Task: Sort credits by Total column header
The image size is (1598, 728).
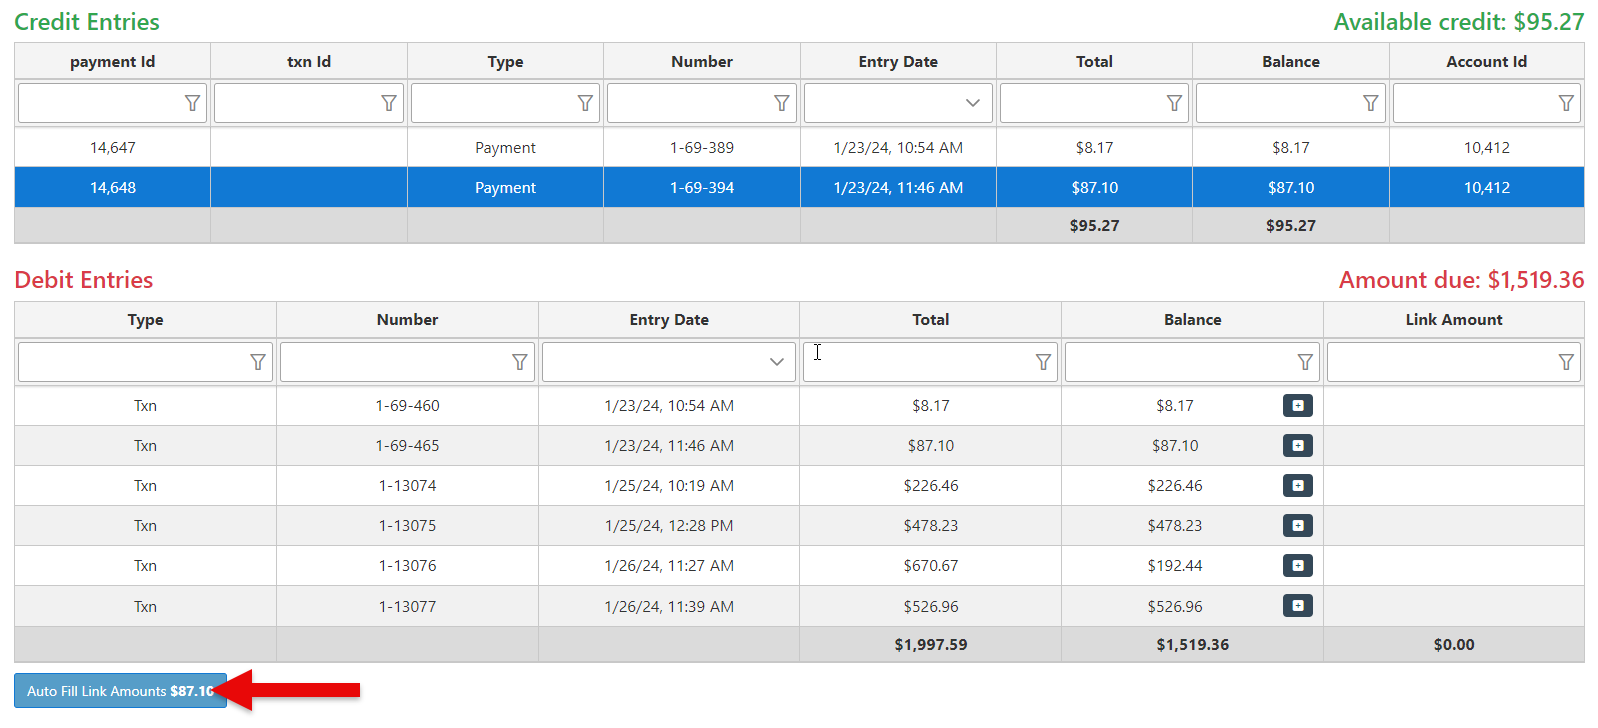Action: (x=1094, y=62)
